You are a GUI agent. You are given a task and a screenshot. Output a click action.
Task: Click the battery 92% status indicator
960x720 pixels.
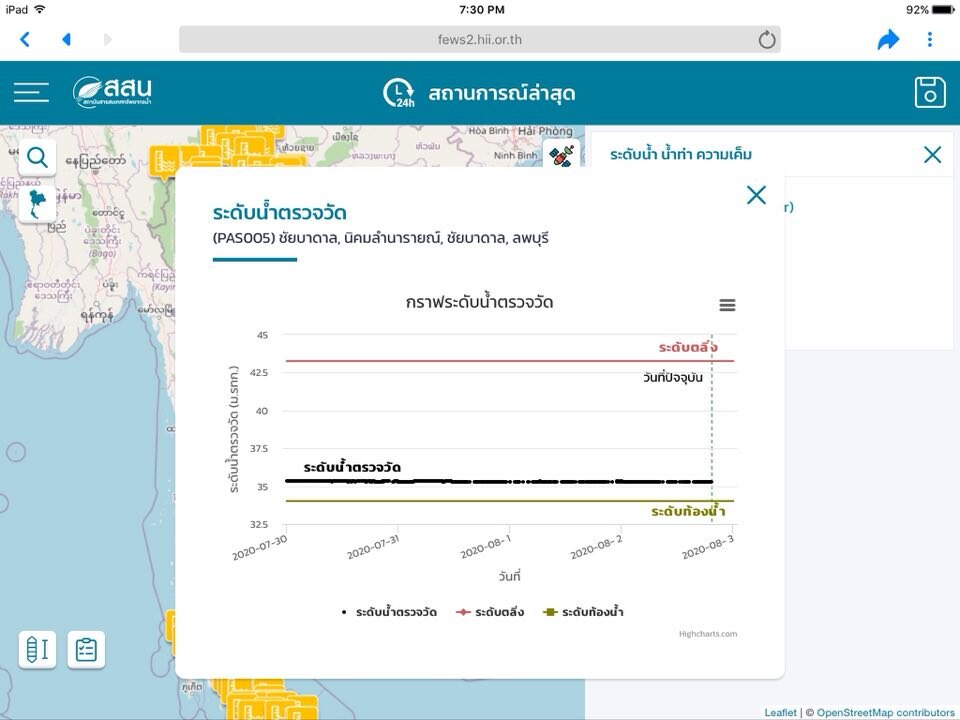[x=930, y=10]
